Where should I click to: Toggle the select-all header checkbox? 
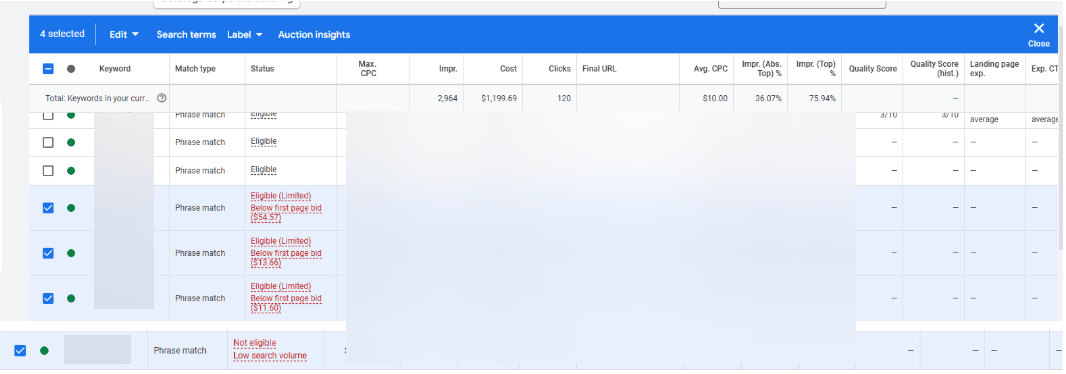(48, 69)
